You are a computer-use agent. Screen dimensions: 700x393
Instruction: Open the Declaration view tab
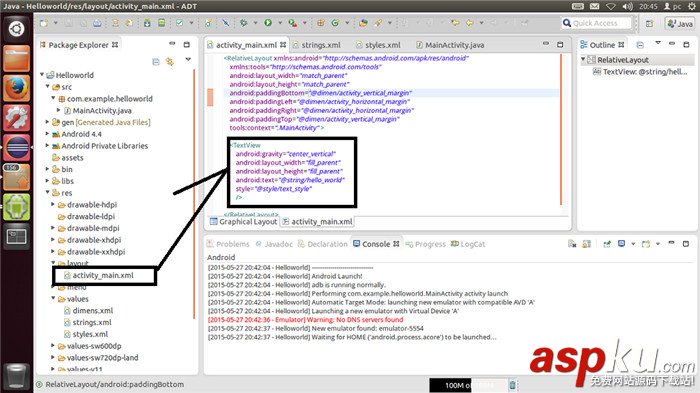coord(323,244)
